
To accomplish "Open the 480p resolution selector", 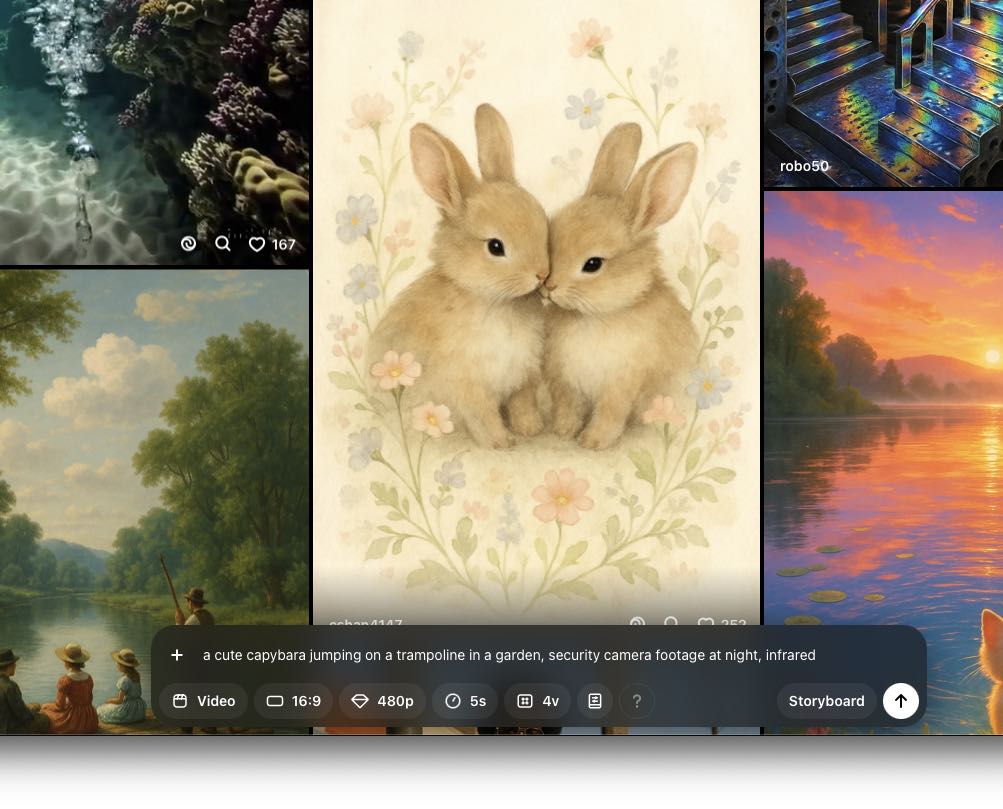I will pyautogui.click(x=382, y=701).
